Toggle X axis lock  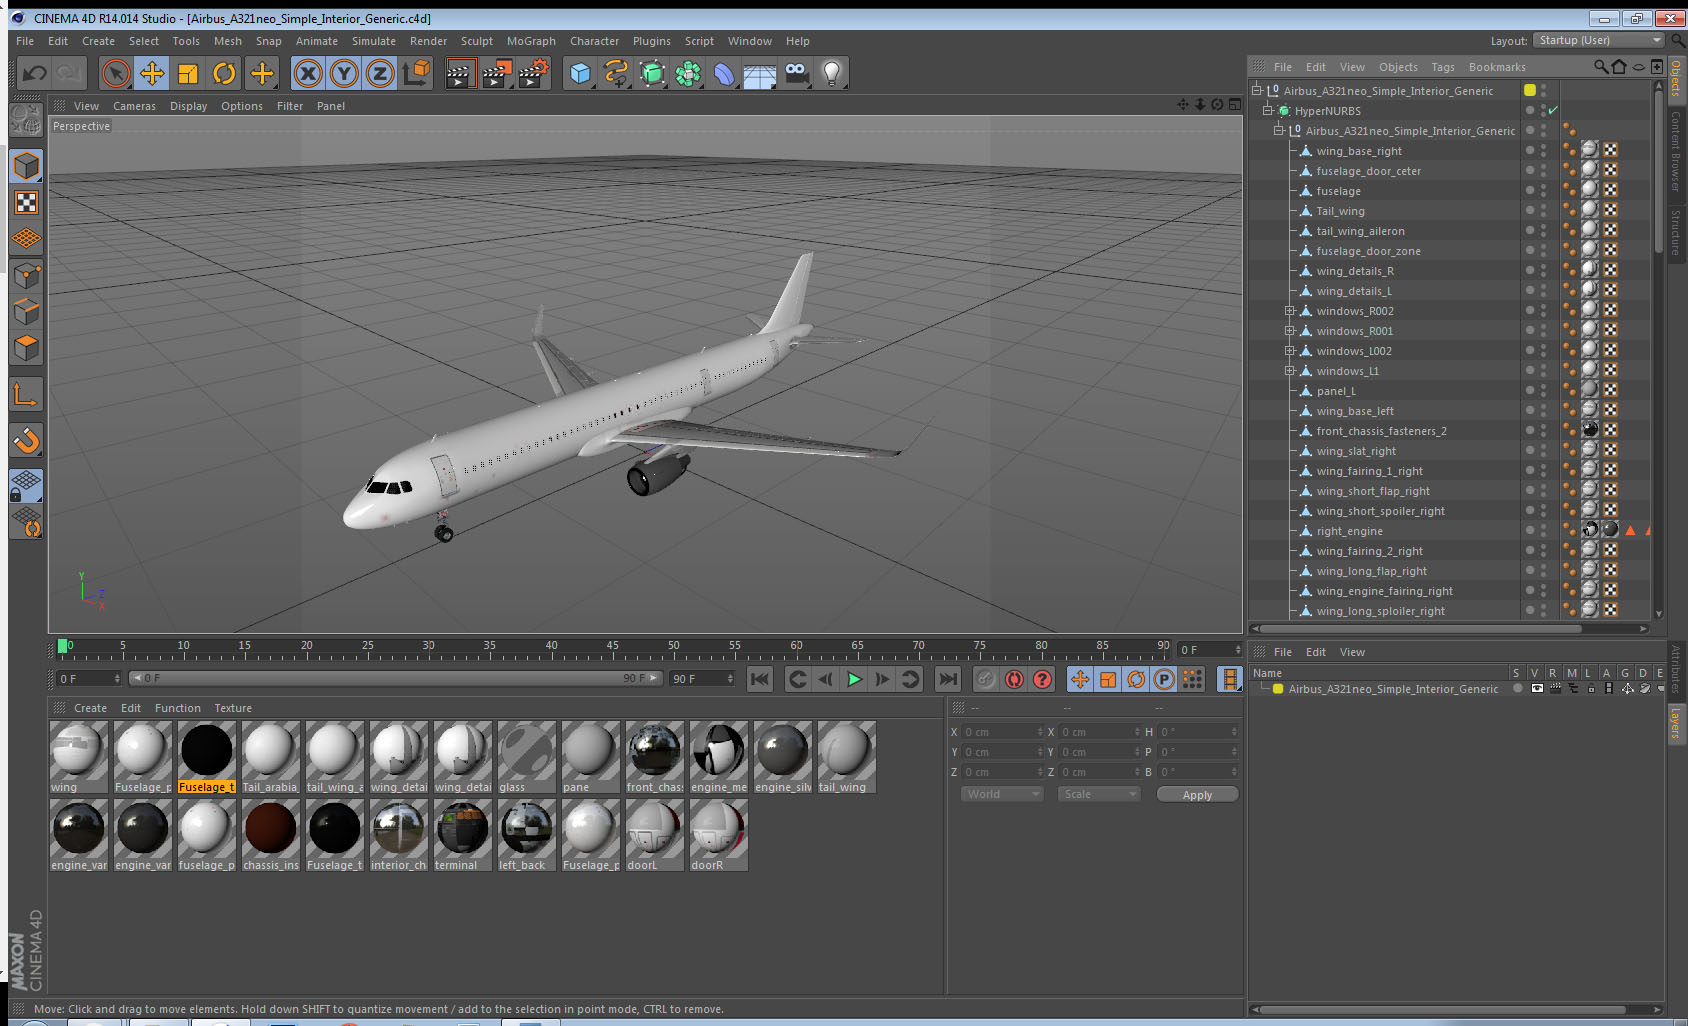(x=308, y=73)
